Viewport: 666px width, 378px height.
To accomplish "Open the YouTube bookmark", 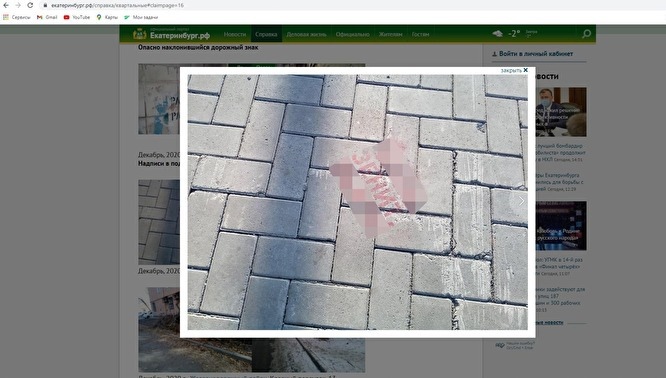I will [77, 17].
